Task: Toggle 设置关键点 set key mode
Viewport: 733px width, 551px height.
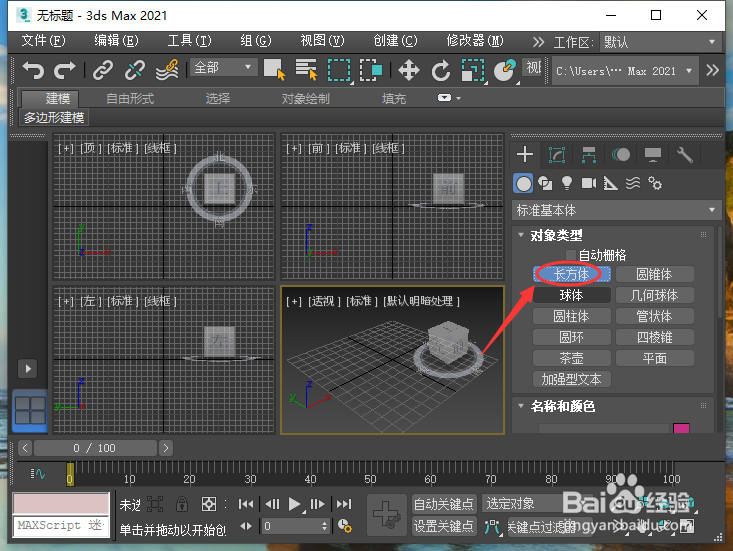Action: point(444,527)
